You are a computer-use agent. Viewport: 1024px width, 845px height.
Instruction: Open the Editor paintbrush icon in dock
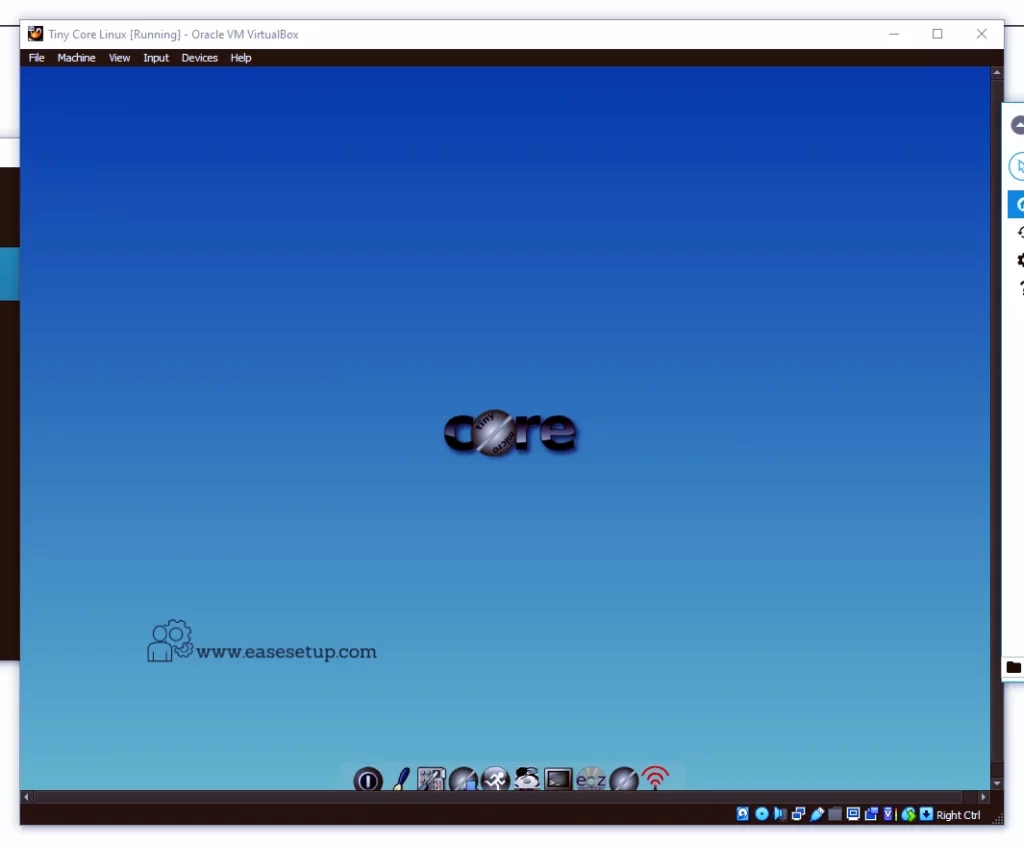pyautogui.click(x=401, y=779)
